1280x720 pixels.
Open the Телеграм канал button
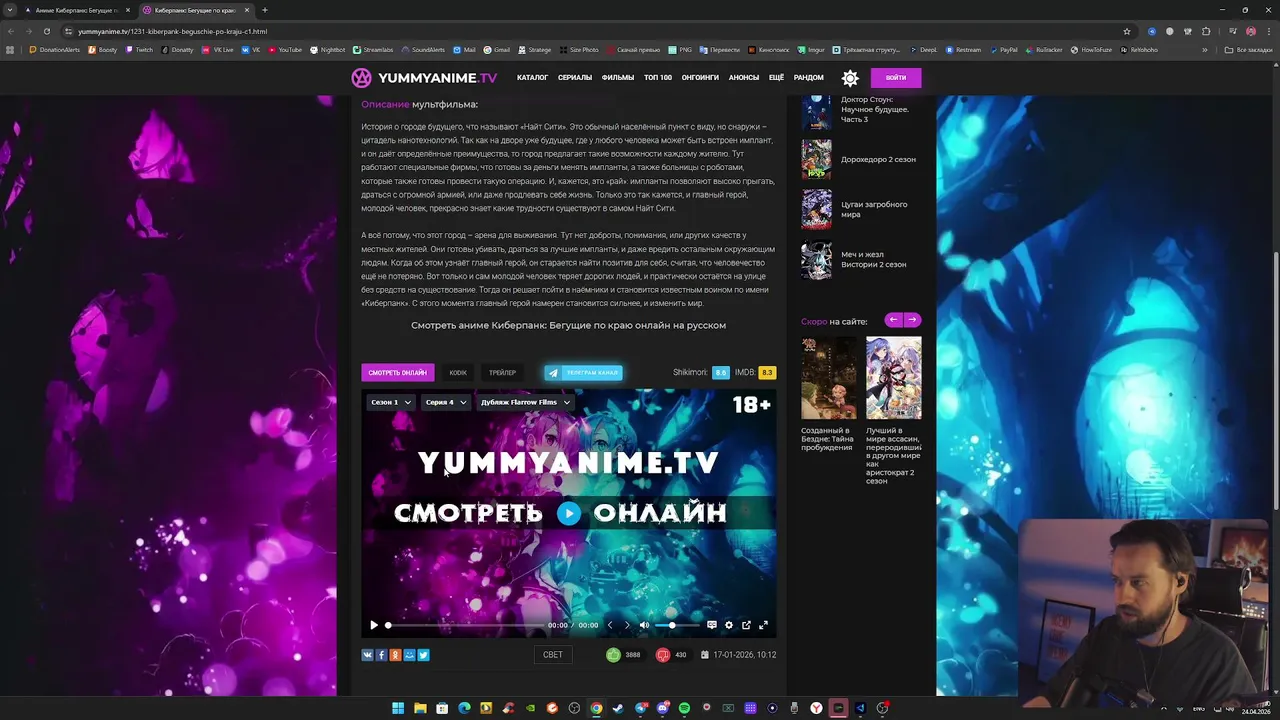pyautogui.click(x=583, y=373)
